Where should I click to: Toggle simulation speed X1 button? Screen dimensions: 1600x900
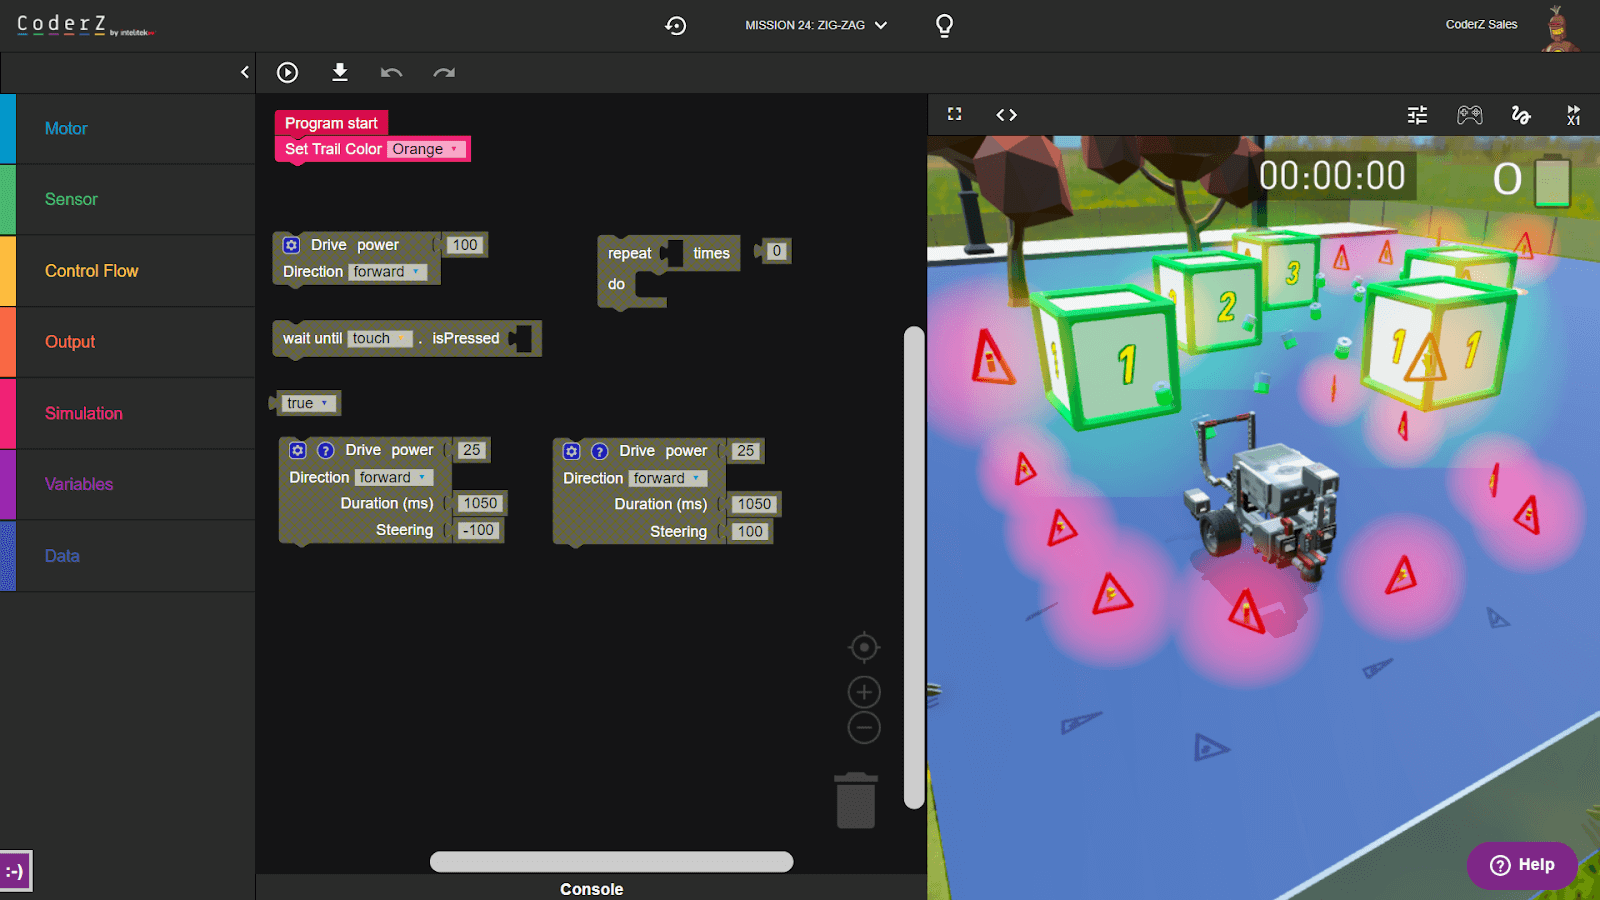(x=1573, y=115)
